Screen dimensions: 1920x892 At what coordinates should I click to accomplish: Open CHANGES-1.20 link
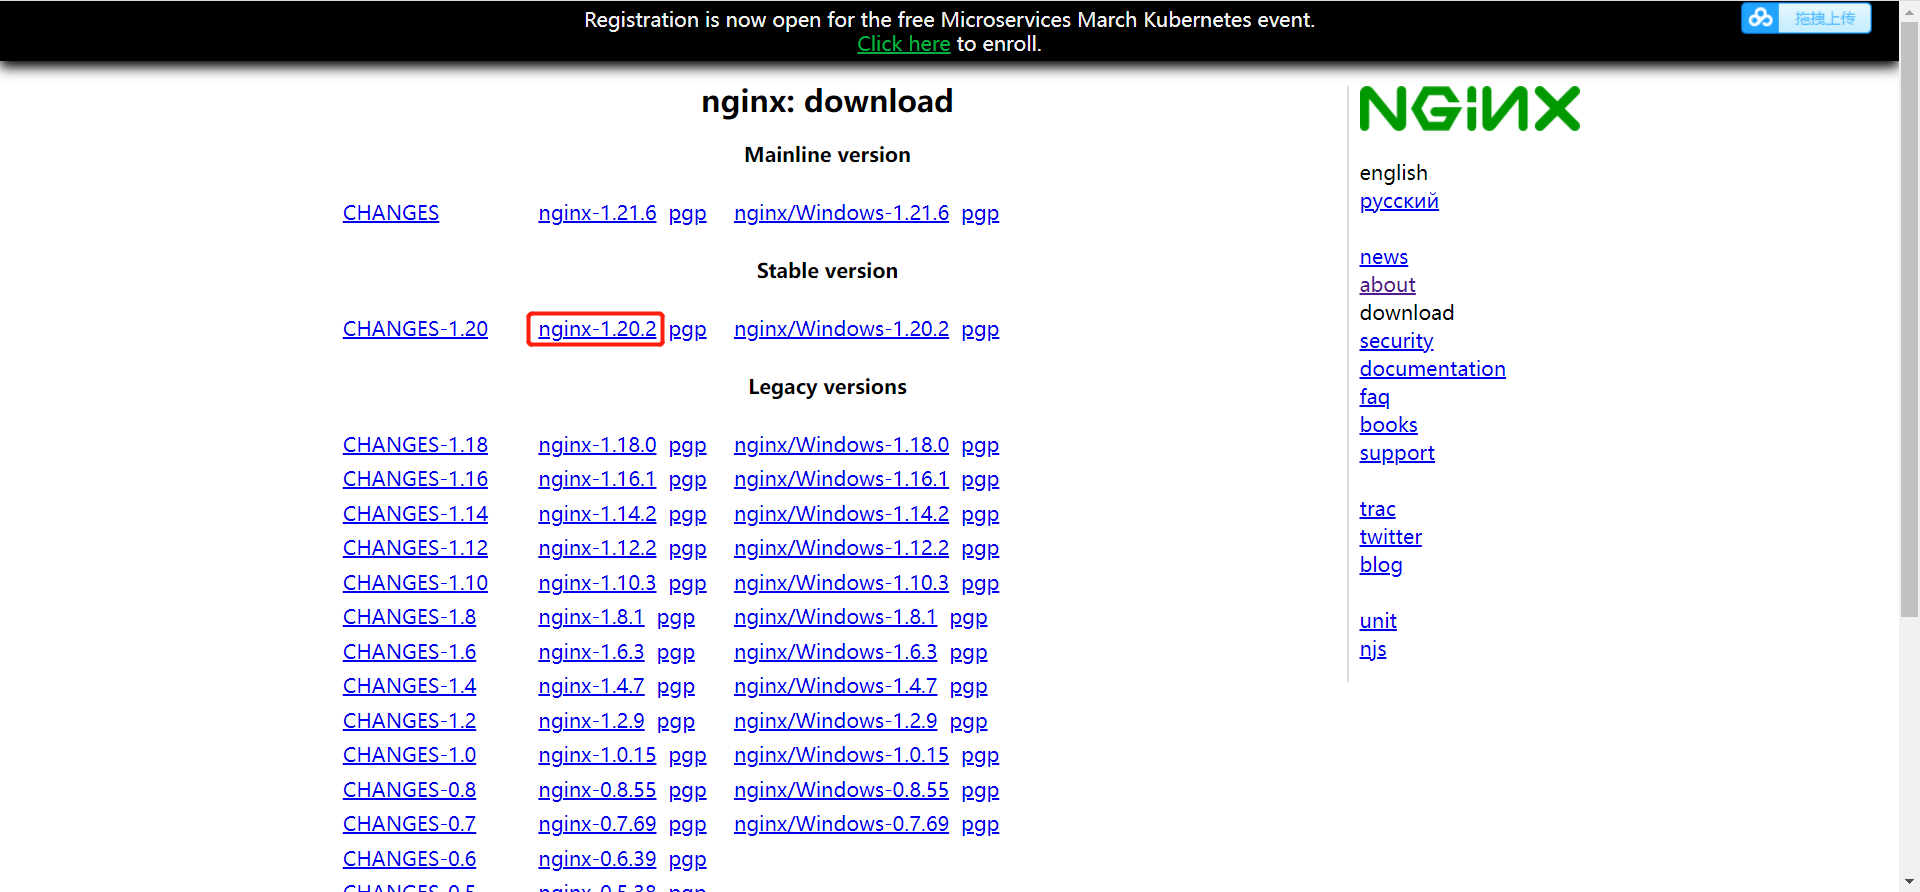tap(415, 329)
